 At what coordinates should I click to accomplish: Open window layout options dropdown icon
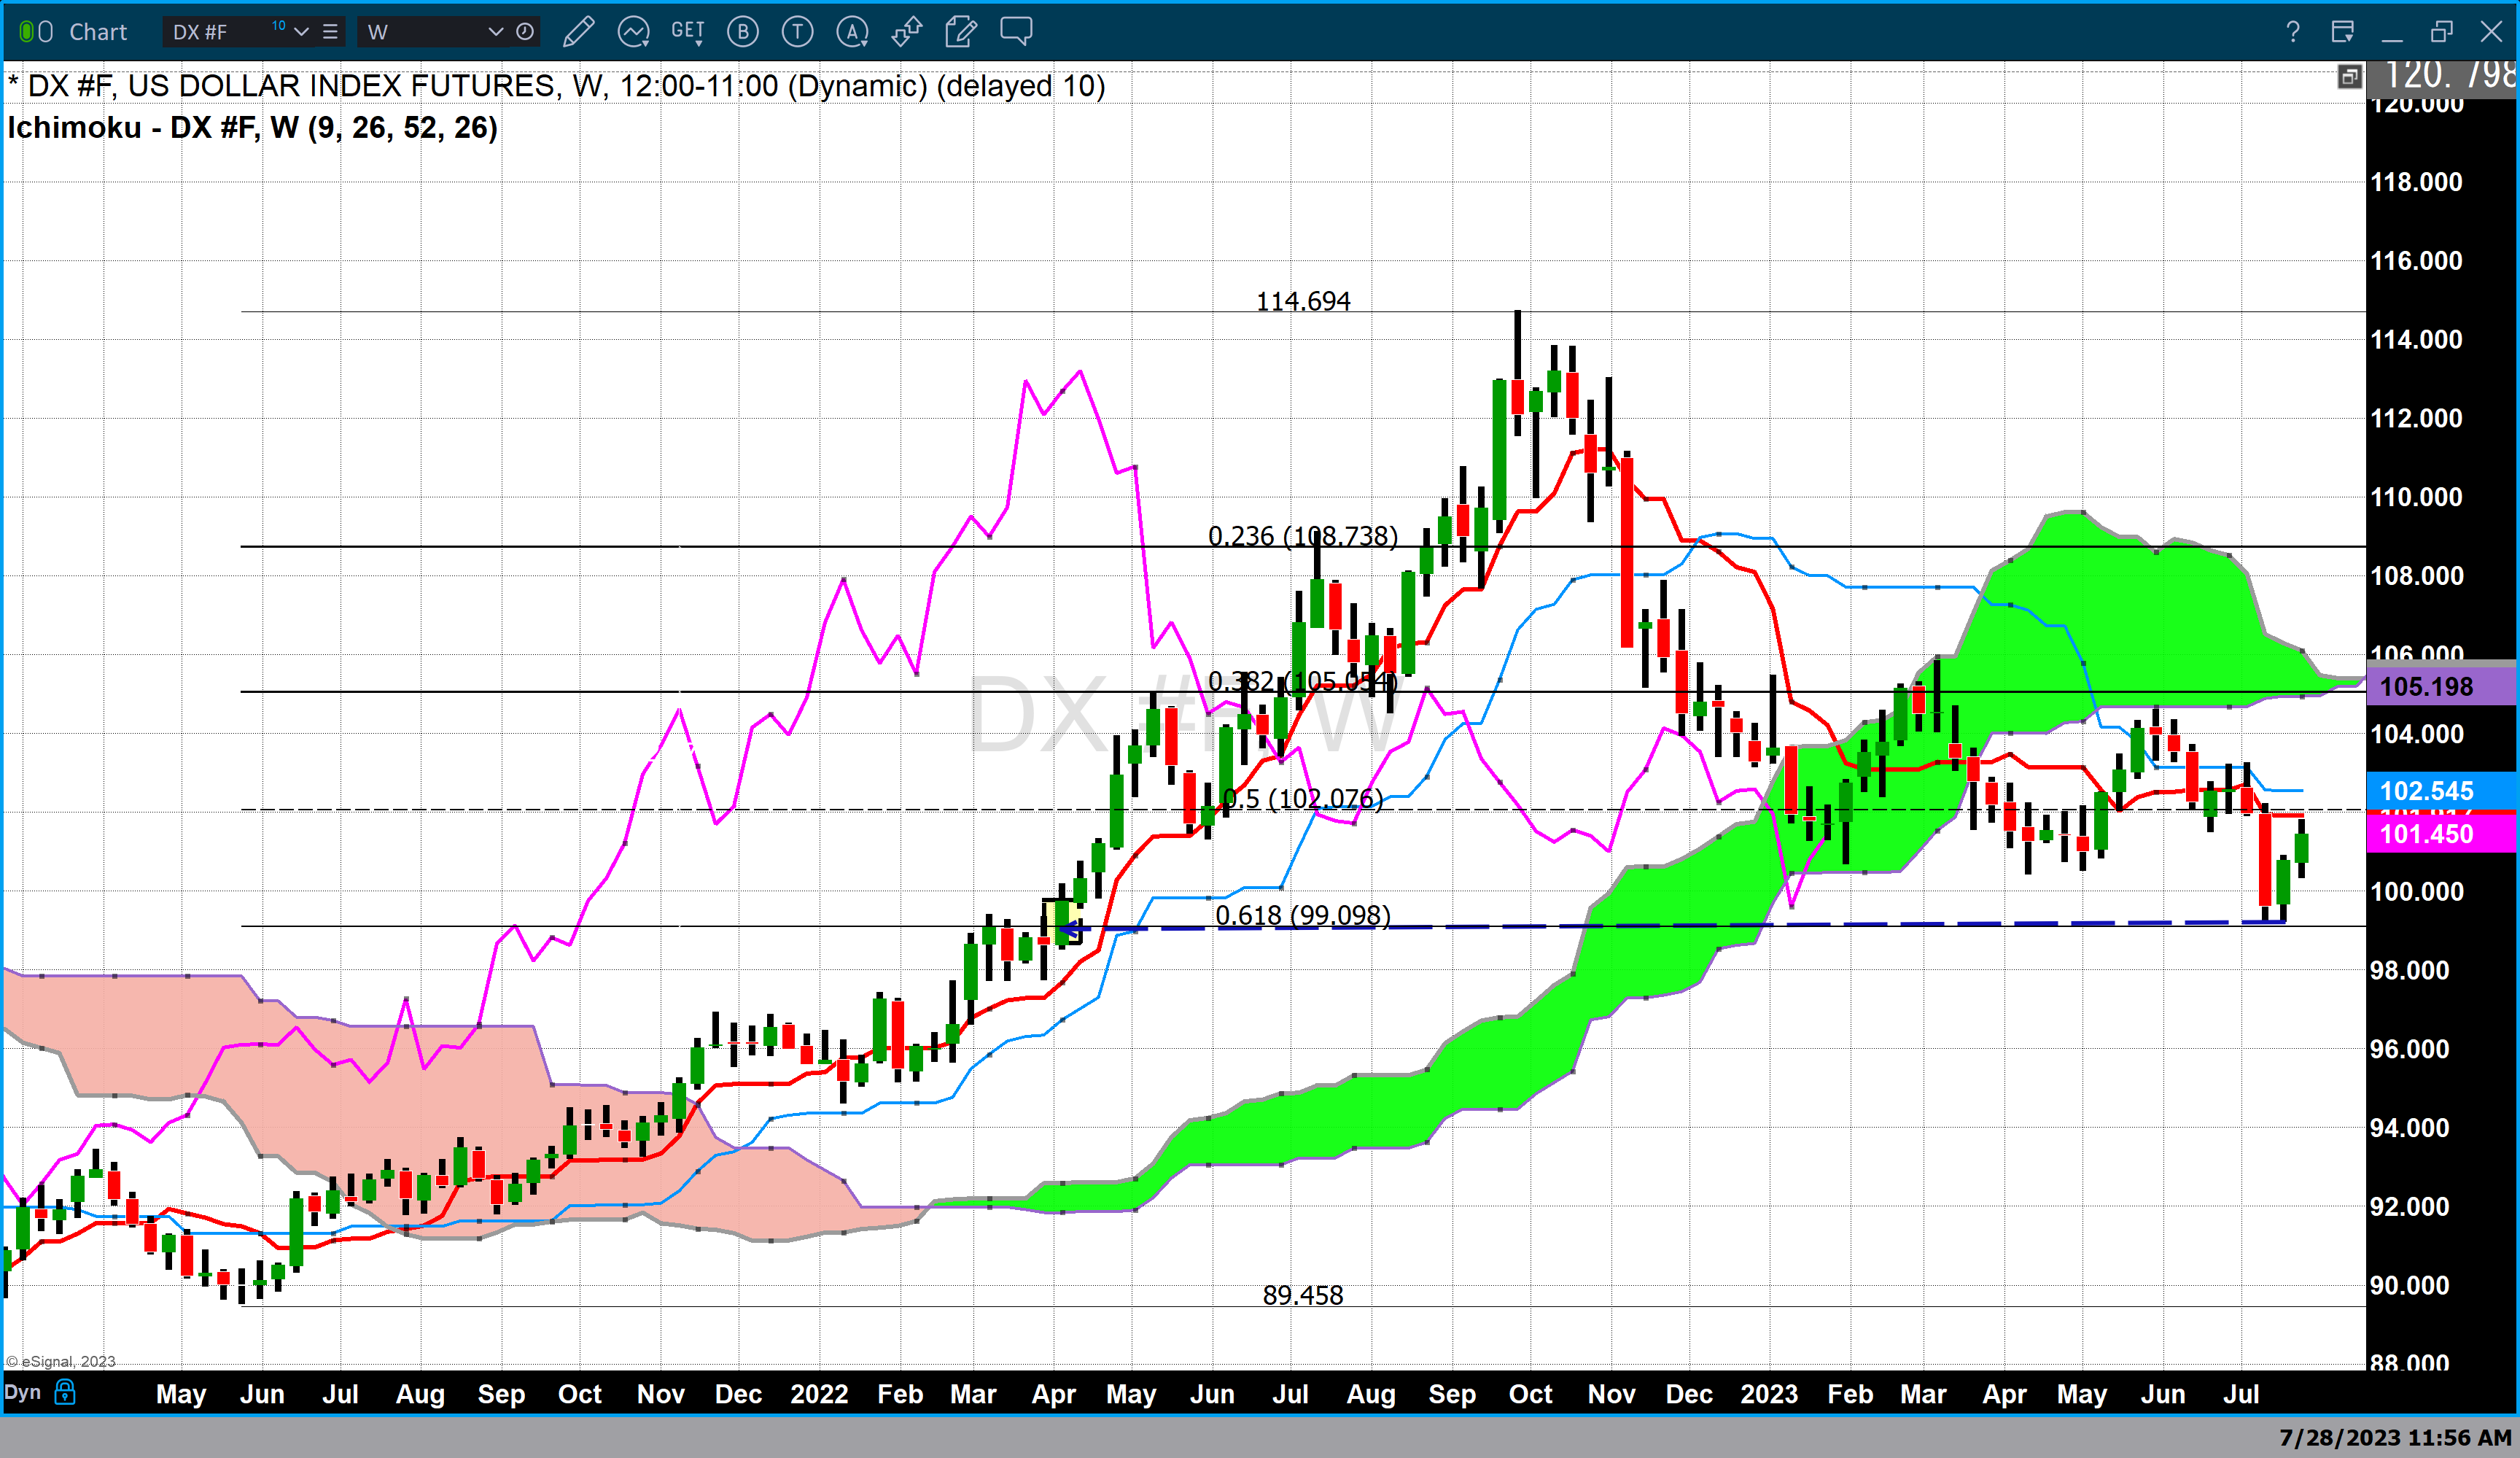[2343, 32]
